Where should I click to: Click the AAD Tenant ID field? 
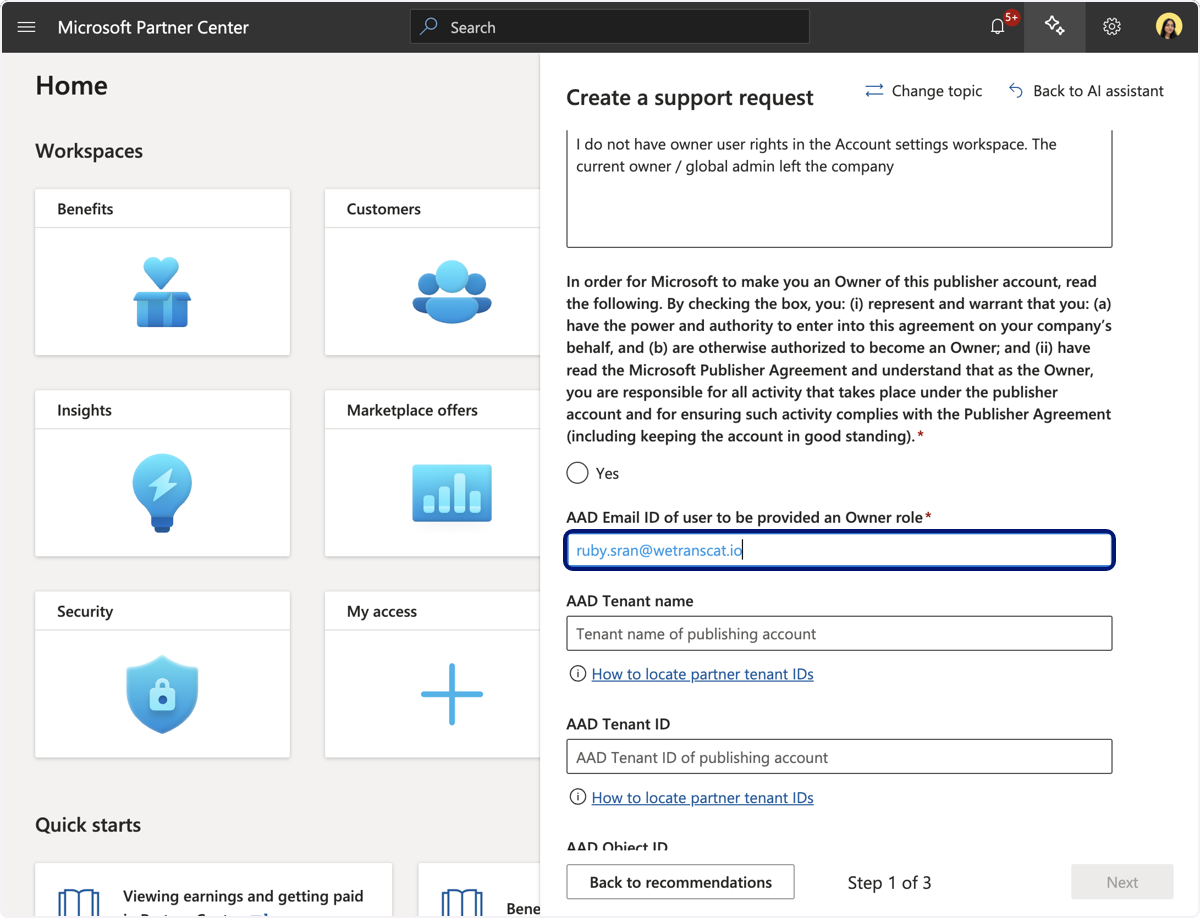click(839, 757)
